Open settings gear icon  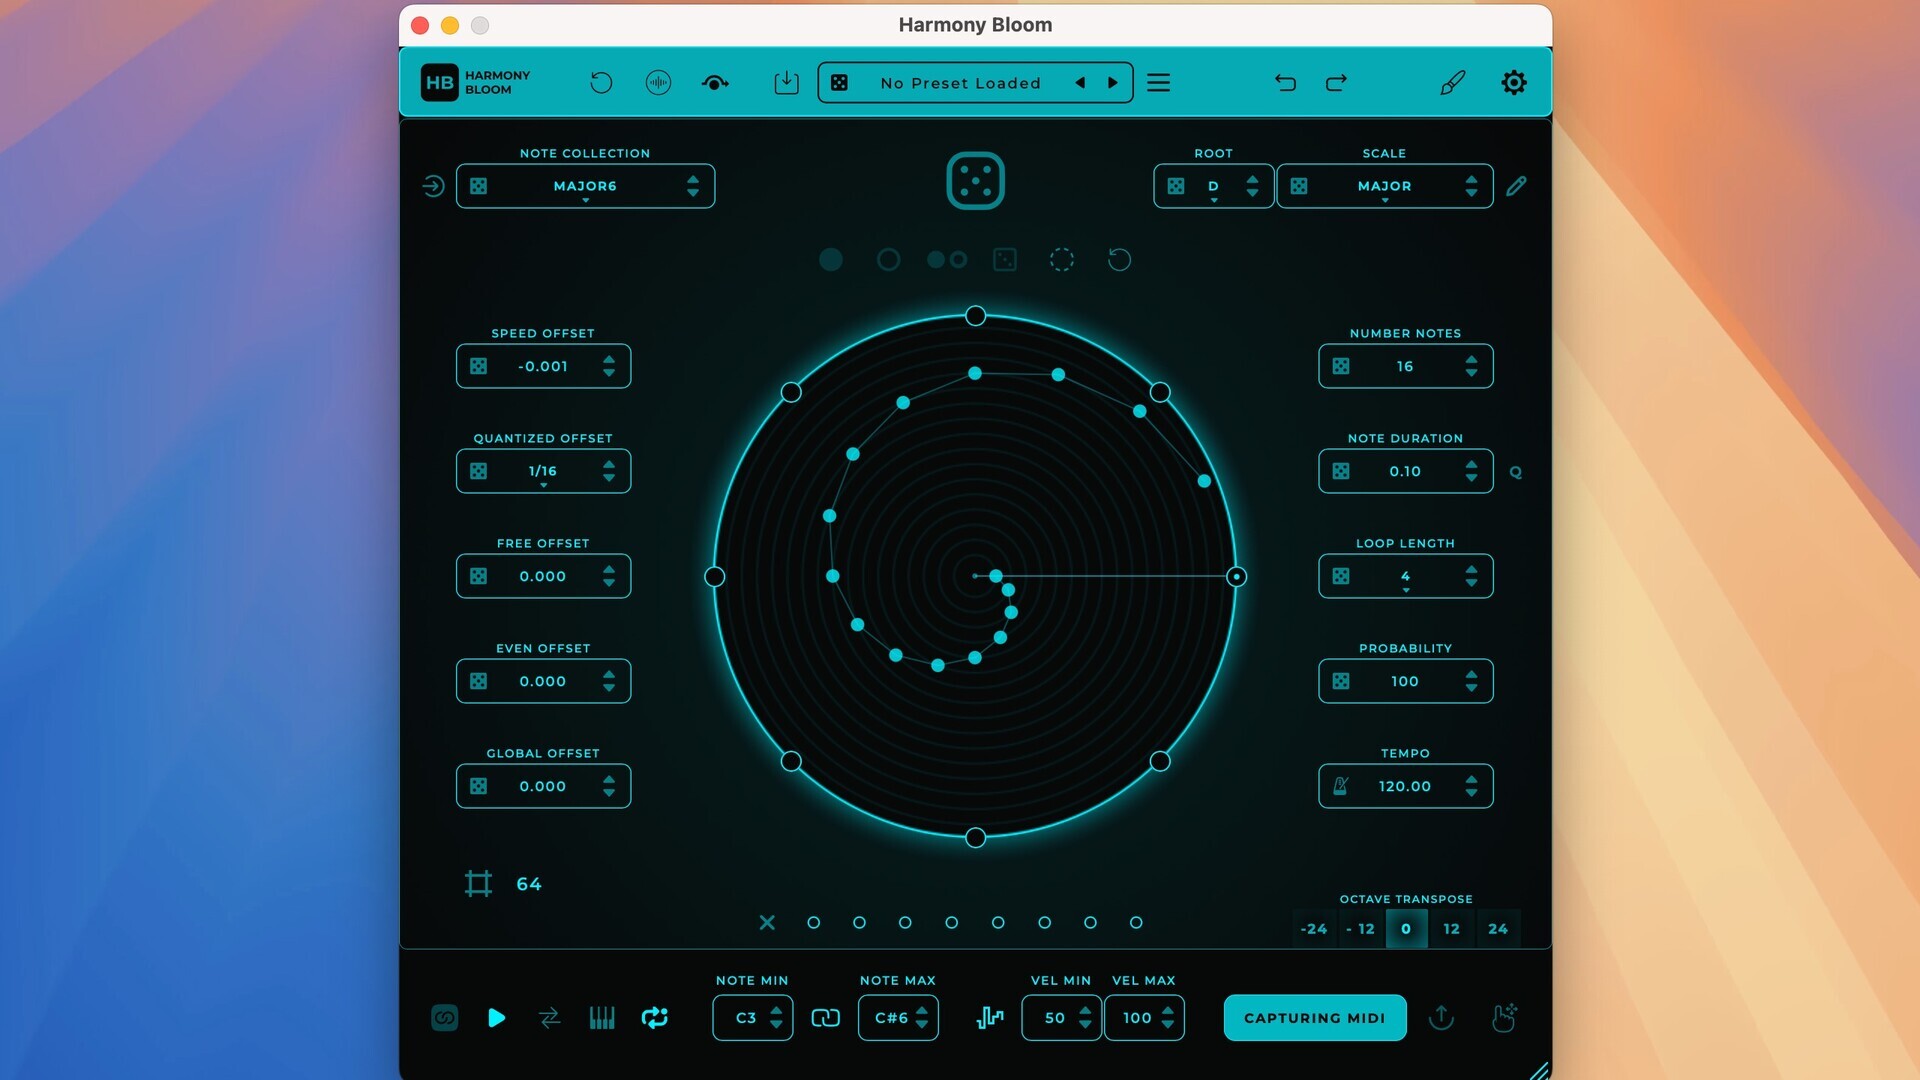[1514, 83]
